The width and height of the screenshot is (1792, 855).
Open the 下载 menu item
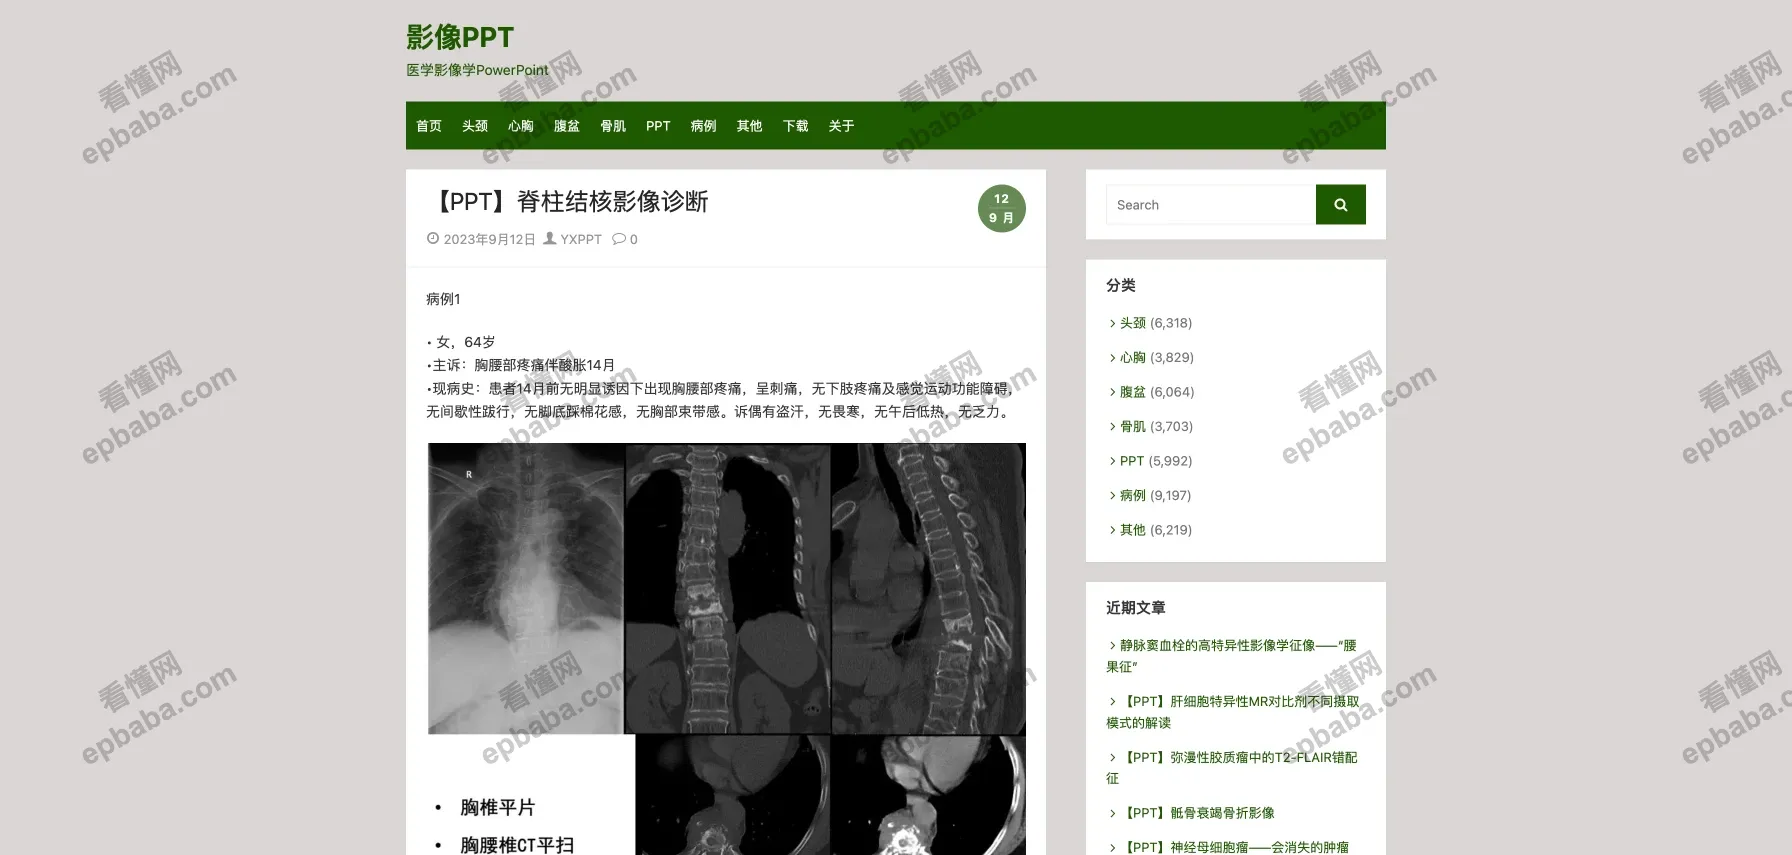pos(796,126)
